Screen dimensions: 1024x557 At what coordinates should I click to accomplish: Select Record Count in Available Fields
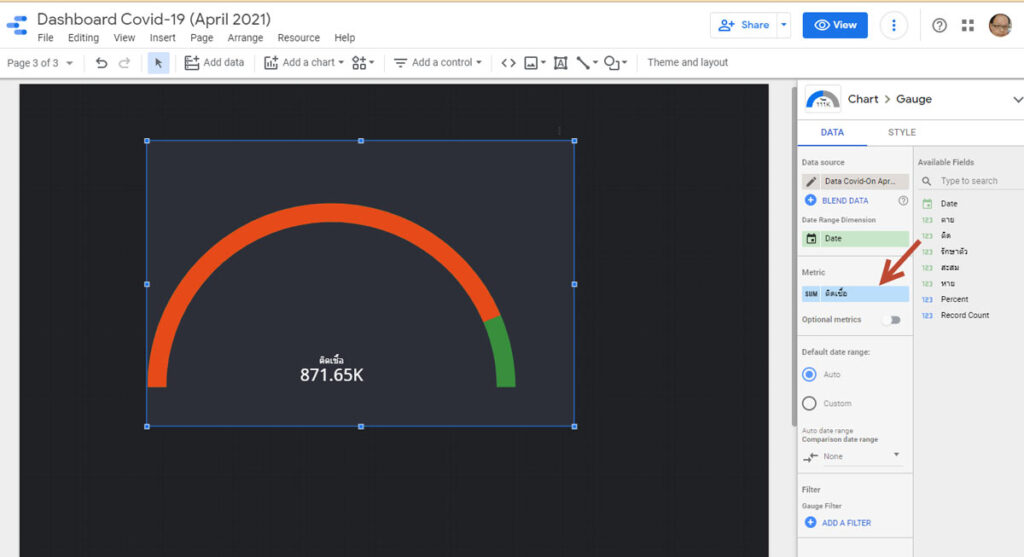(x=965, y=315)
